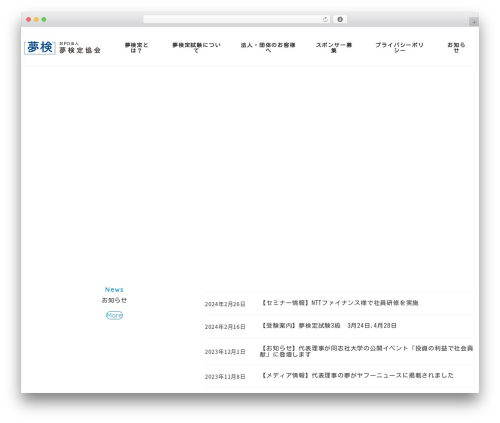Open the プライバシーポリシー menu item
The width and height of the screenshot is (500, 423).
(399, 48)
